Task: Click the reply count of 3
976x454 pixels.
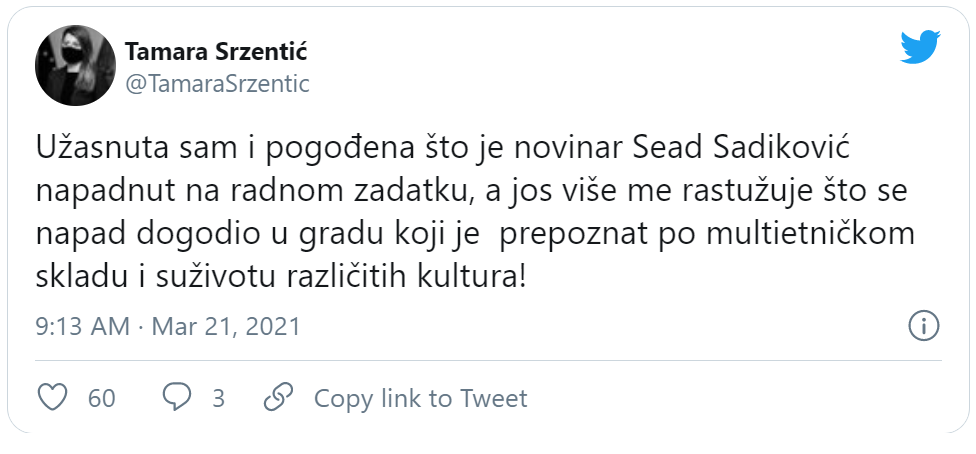Action: (218, 398)
